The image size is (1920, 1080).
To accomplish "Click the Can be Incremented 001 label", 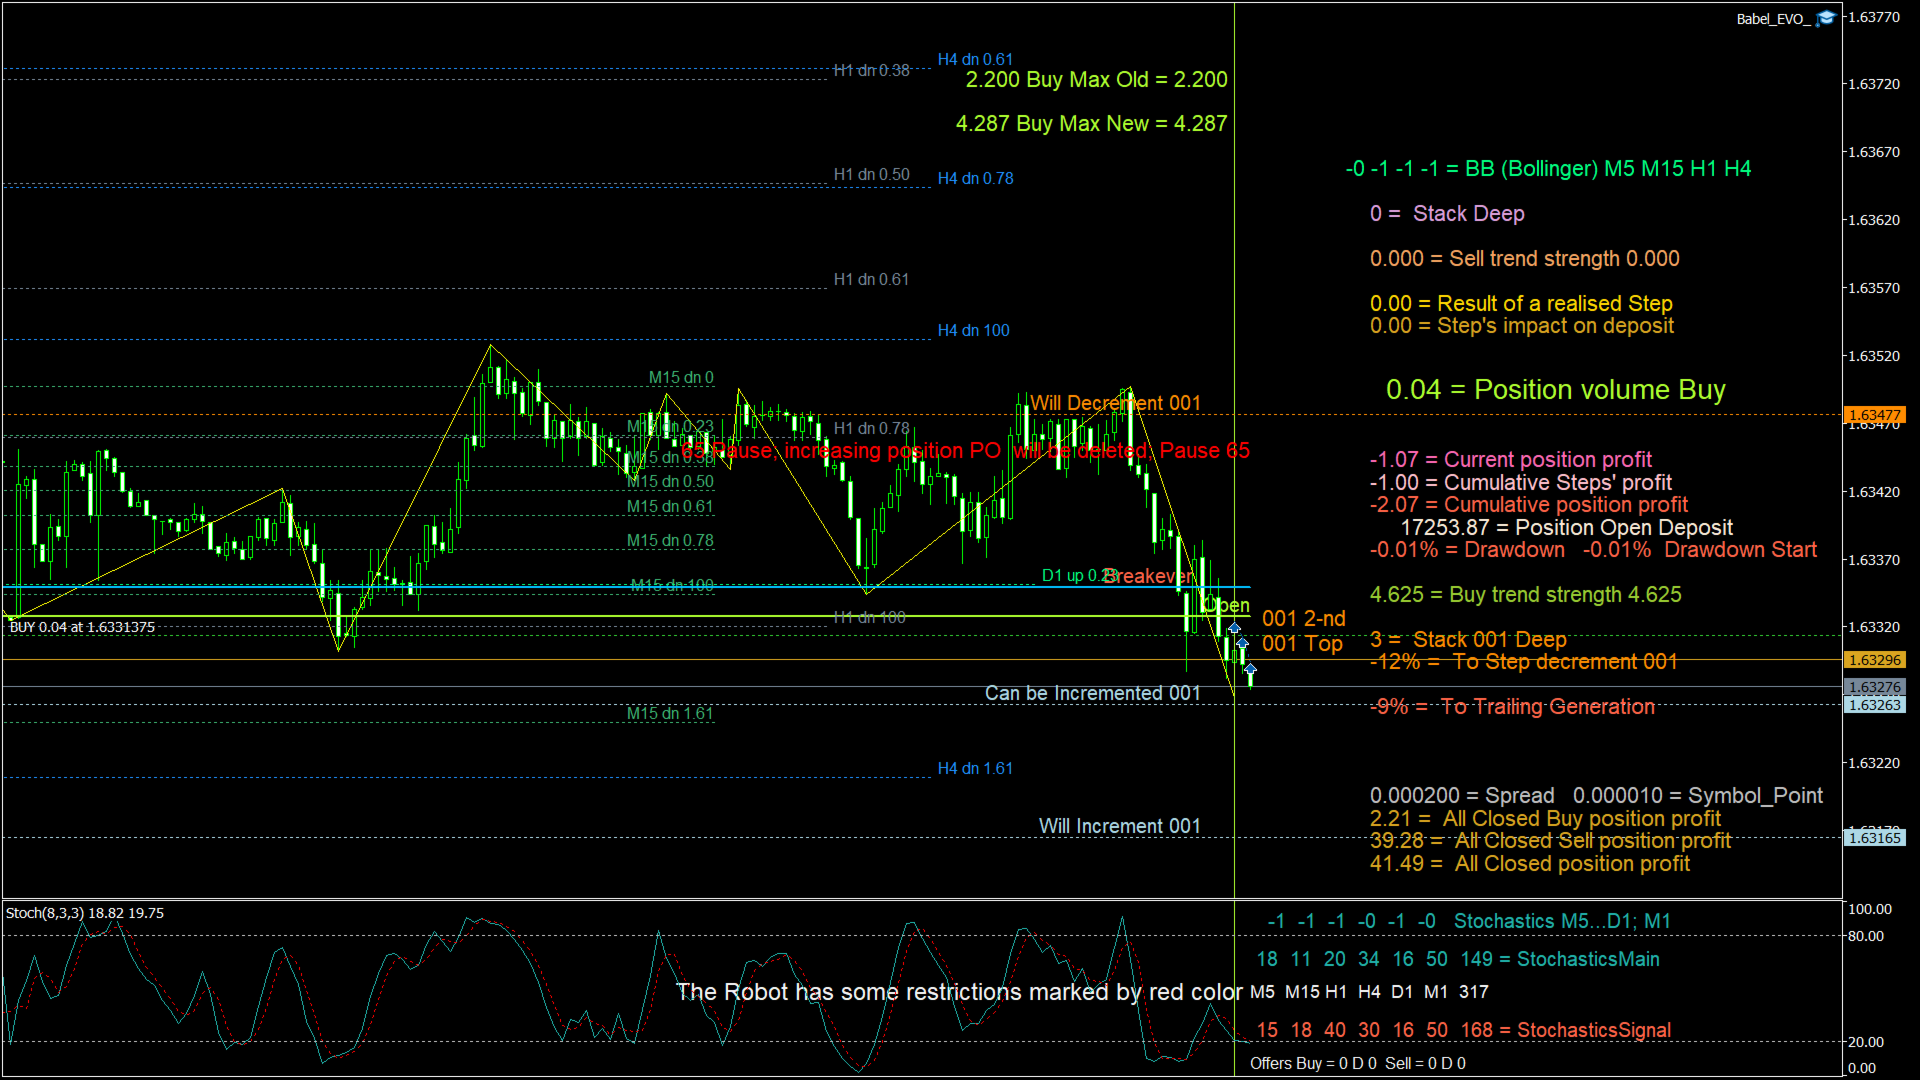I will click(1092, 694).
